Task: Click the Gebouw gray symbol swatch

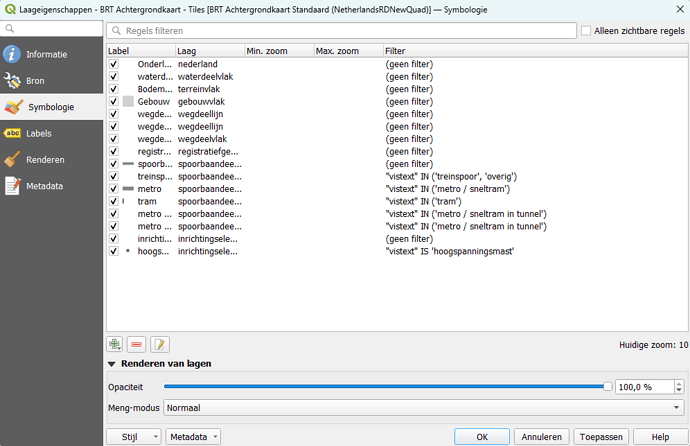Action: point(128,101)
